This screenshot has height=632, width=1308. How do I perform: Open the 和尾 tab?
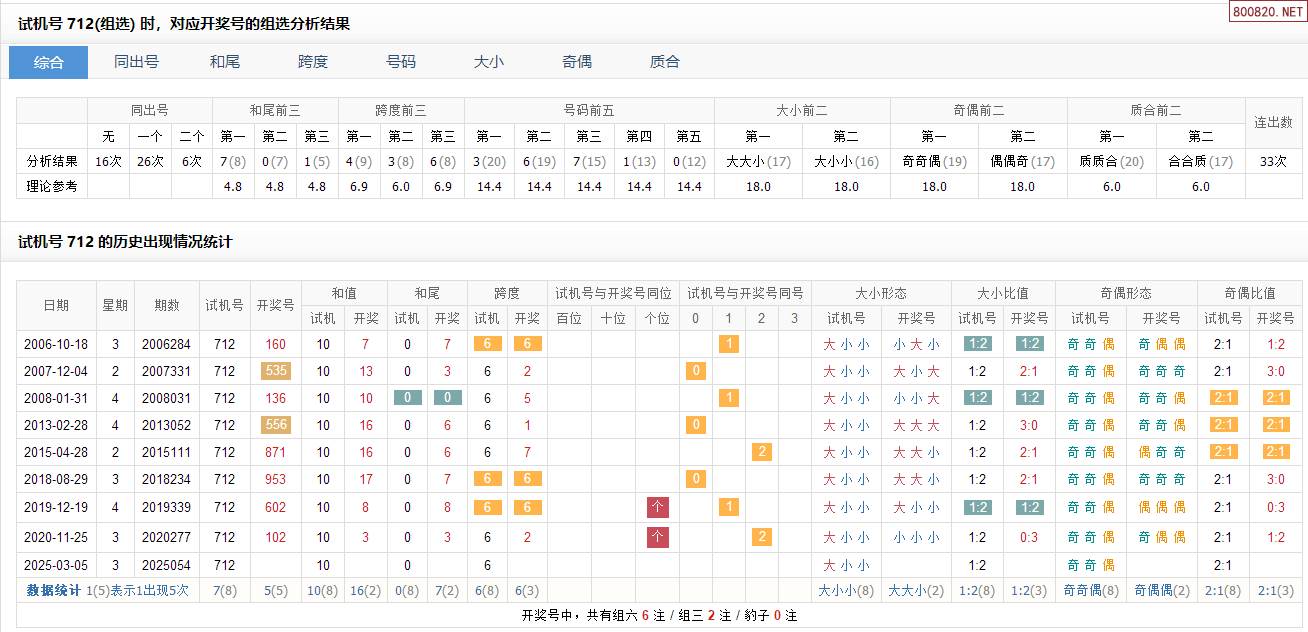point(225,62)
